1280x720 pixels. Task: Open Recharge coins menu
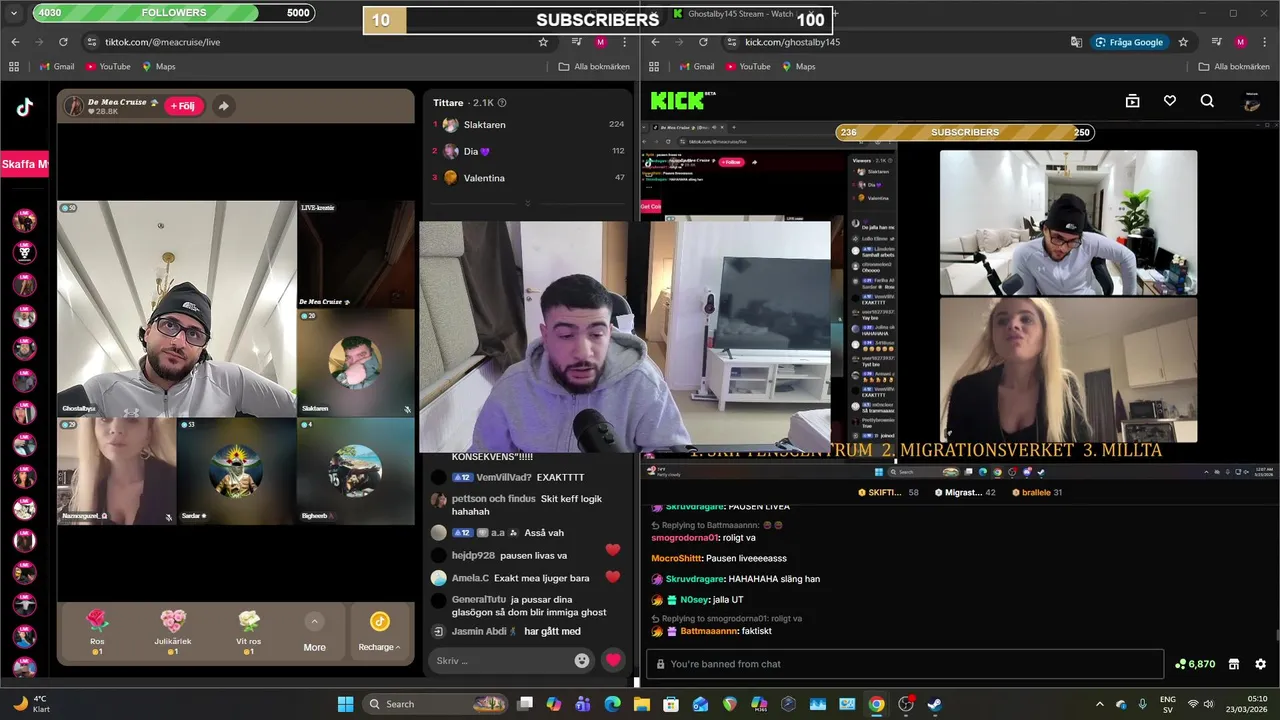379,632
